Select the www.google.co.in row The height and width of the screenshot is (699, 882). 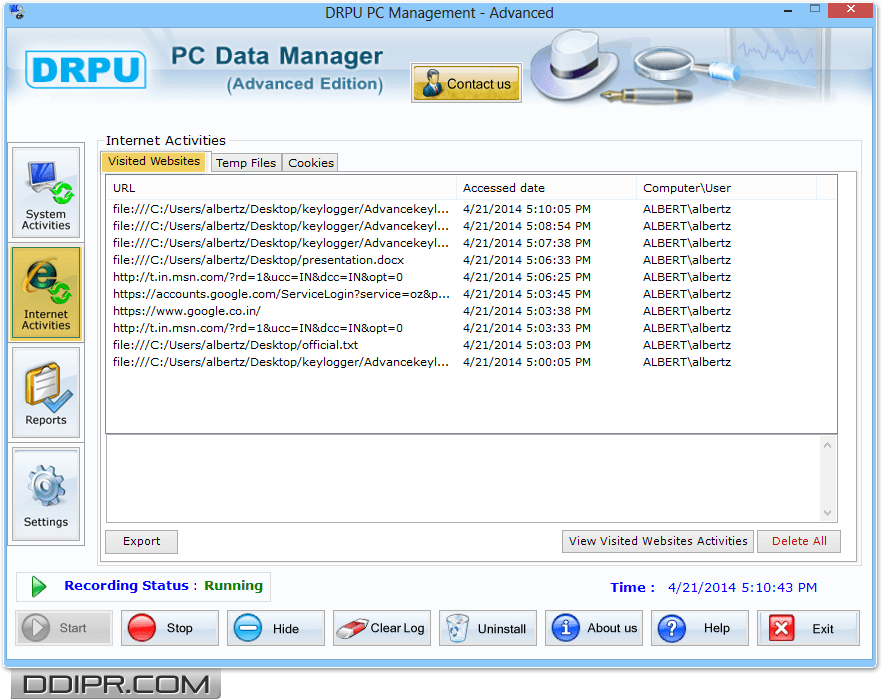(x=471, y=311)
